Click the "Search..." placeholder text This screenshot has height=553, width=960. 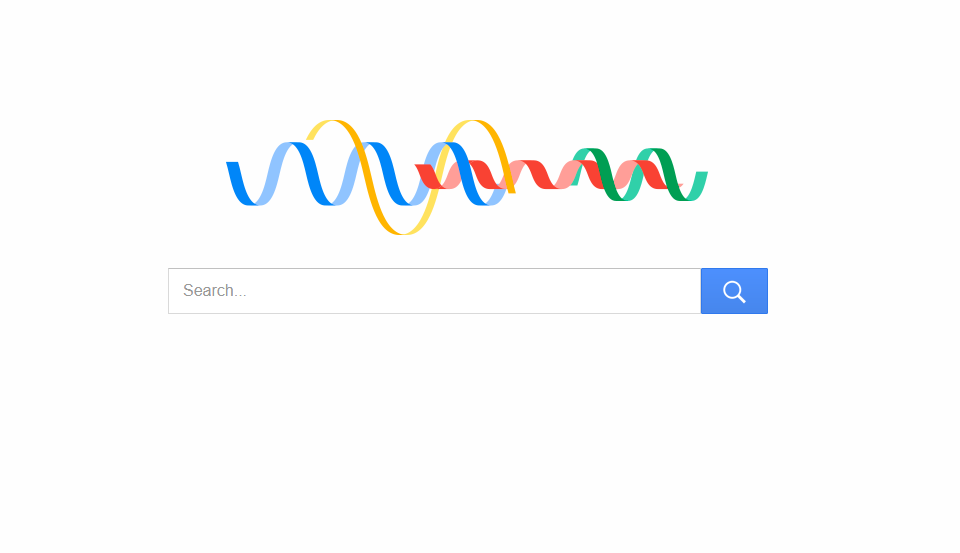pyautogui.click(x=214, y=291)
